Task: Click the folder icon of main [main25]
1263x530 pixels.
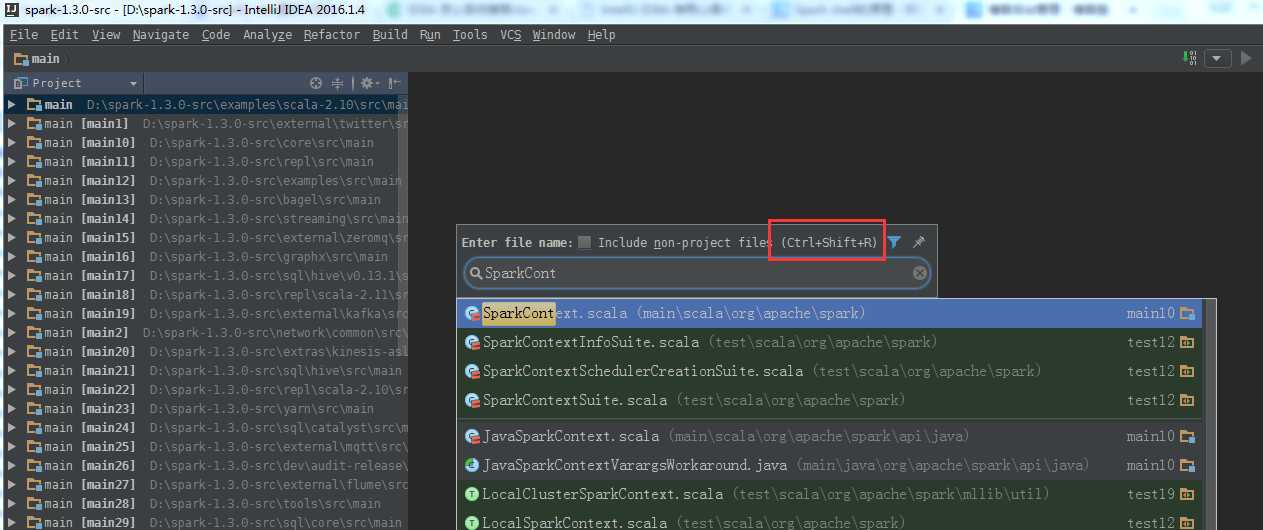Action: click(x=34, y=447)
